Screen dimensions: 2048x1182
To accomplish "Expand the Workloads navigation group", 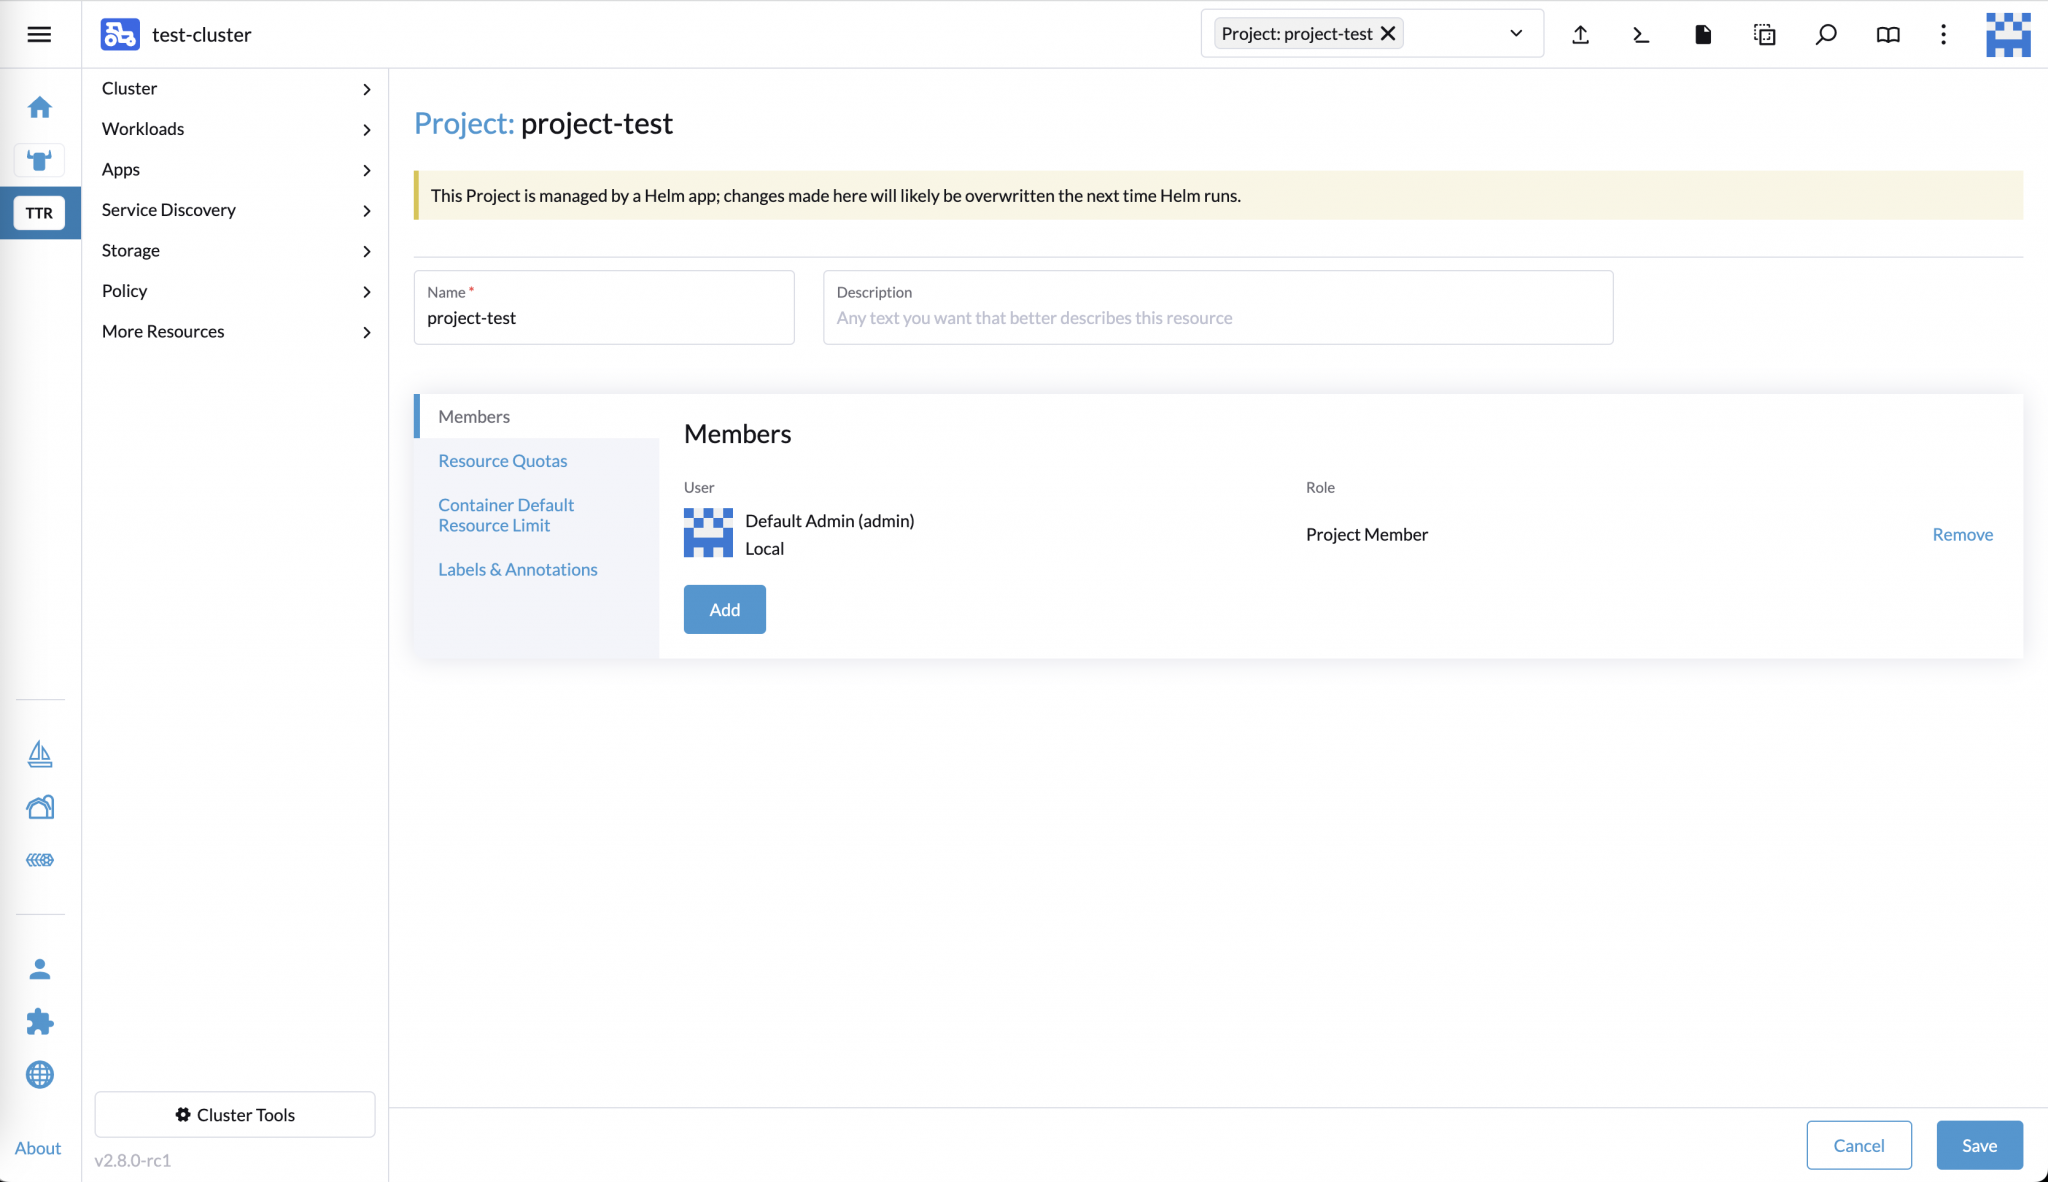I will [236, 129].
